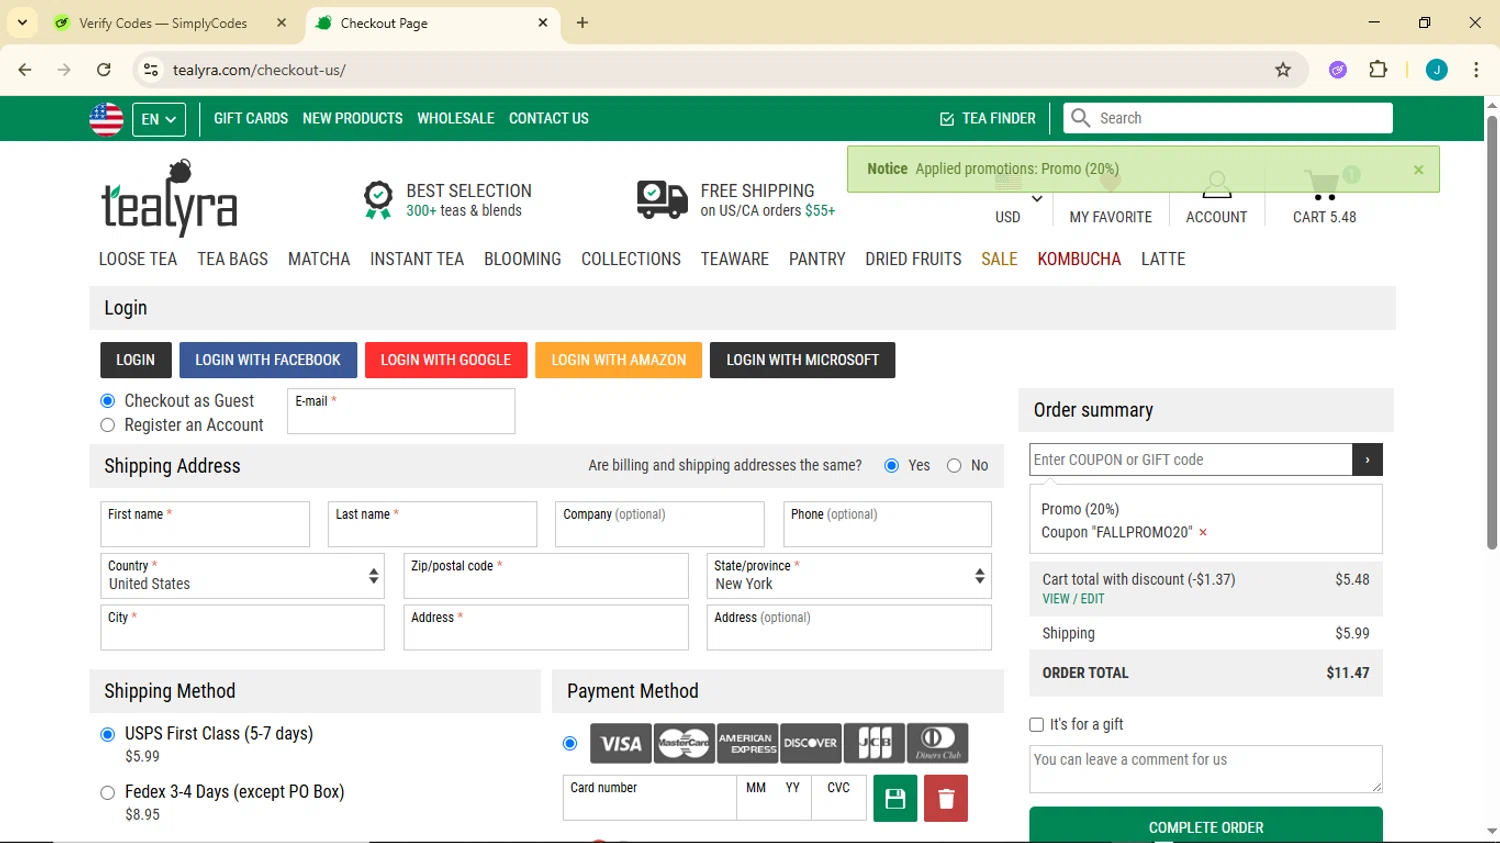Open the Collections category
The width and height of the screenshot is (1500, 843).
click(x=631, y=259)
